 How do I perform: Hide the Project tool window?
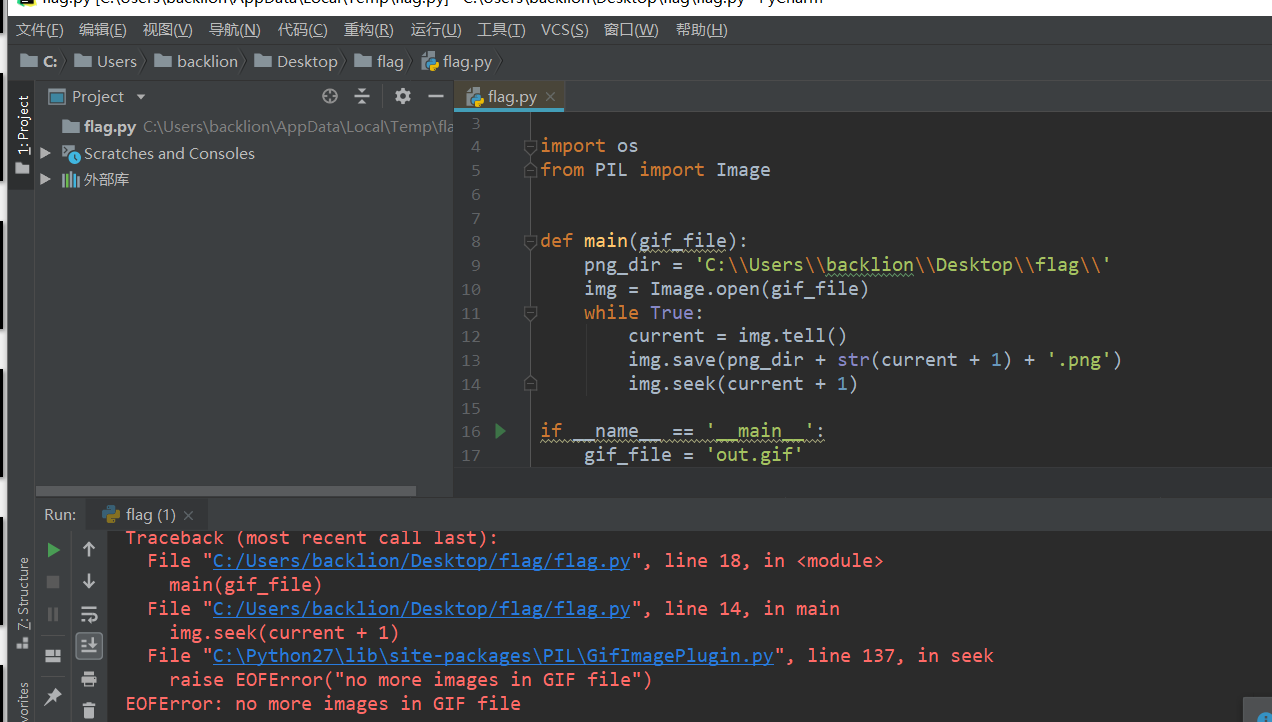point(435,96)
